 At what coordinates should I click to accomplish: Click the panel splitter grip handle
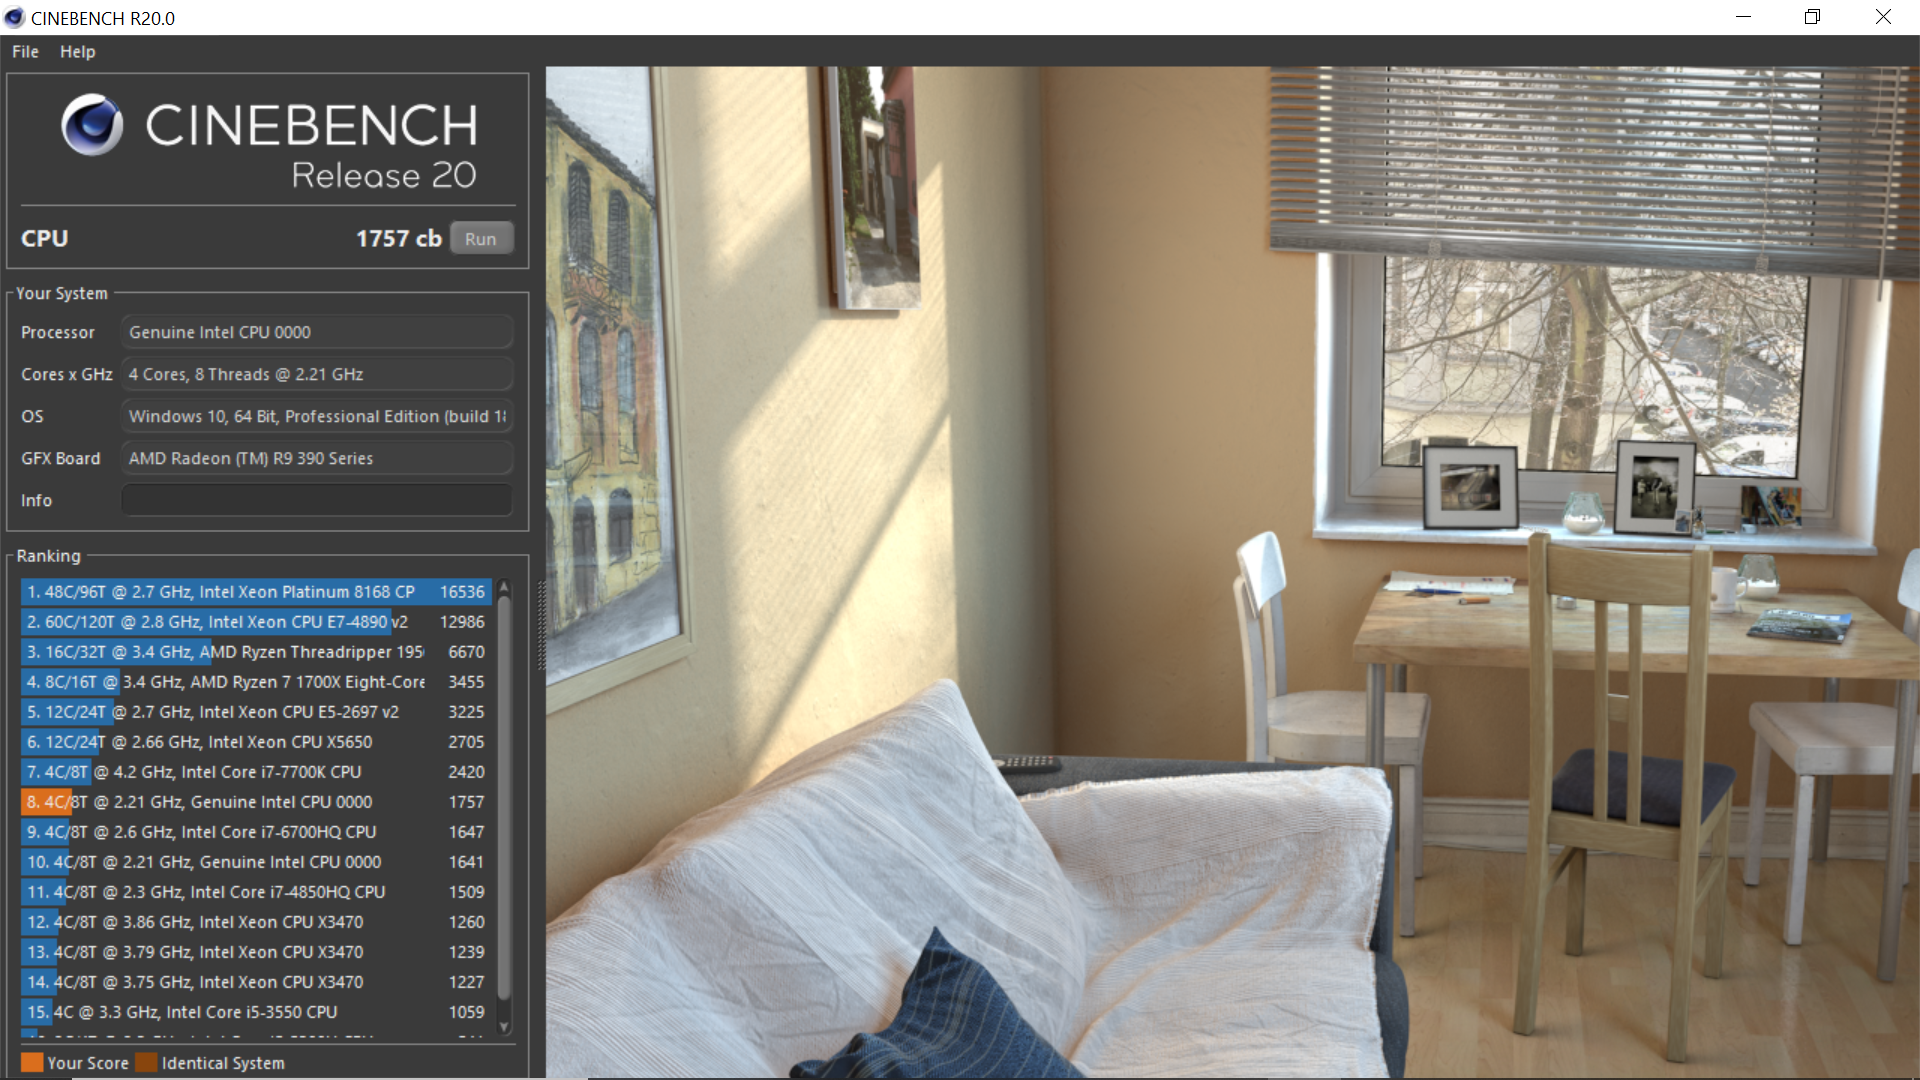pyautogui.click(x=541, y=625)
